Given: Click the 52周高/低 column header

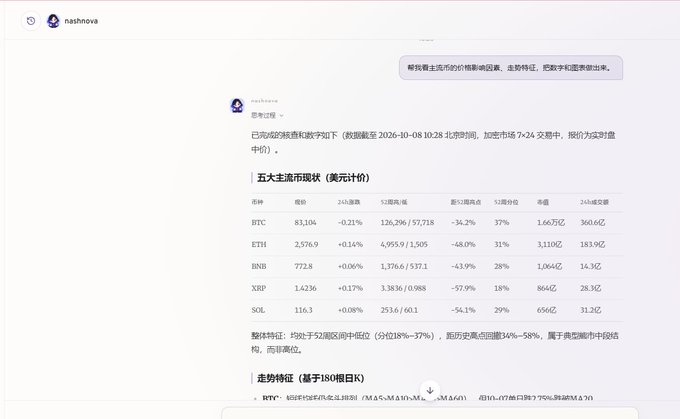Looking at the screenshot, I should point(394,202).
